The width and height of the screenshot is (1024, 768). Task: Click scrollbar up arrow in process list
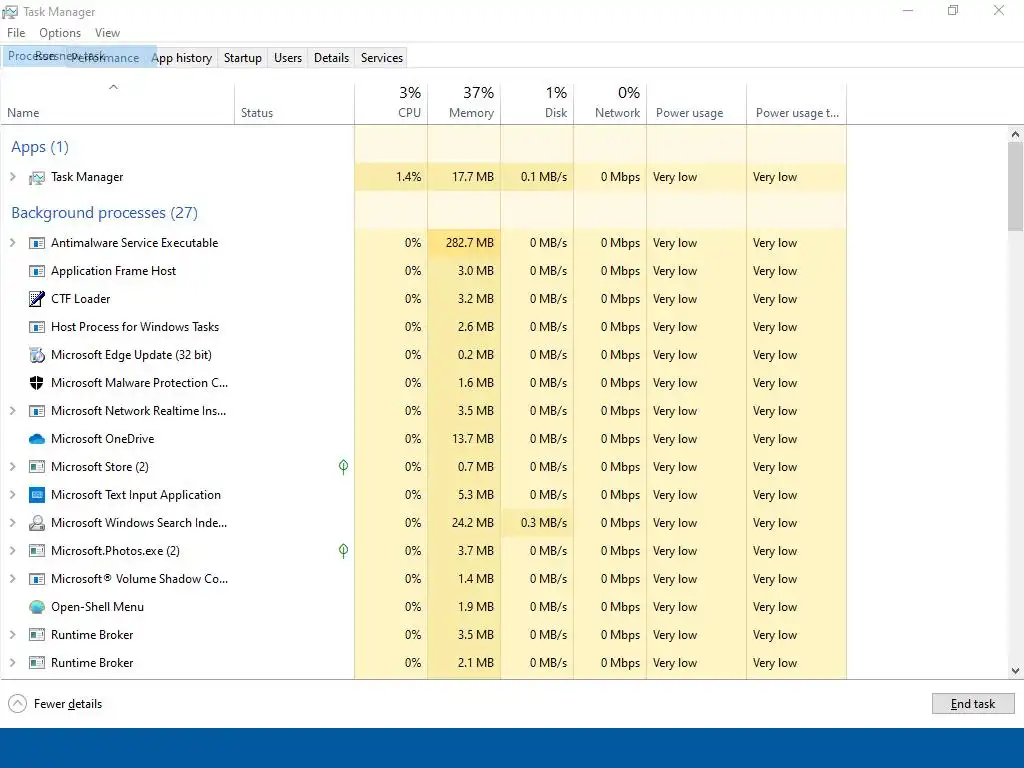click(1016, 135)
